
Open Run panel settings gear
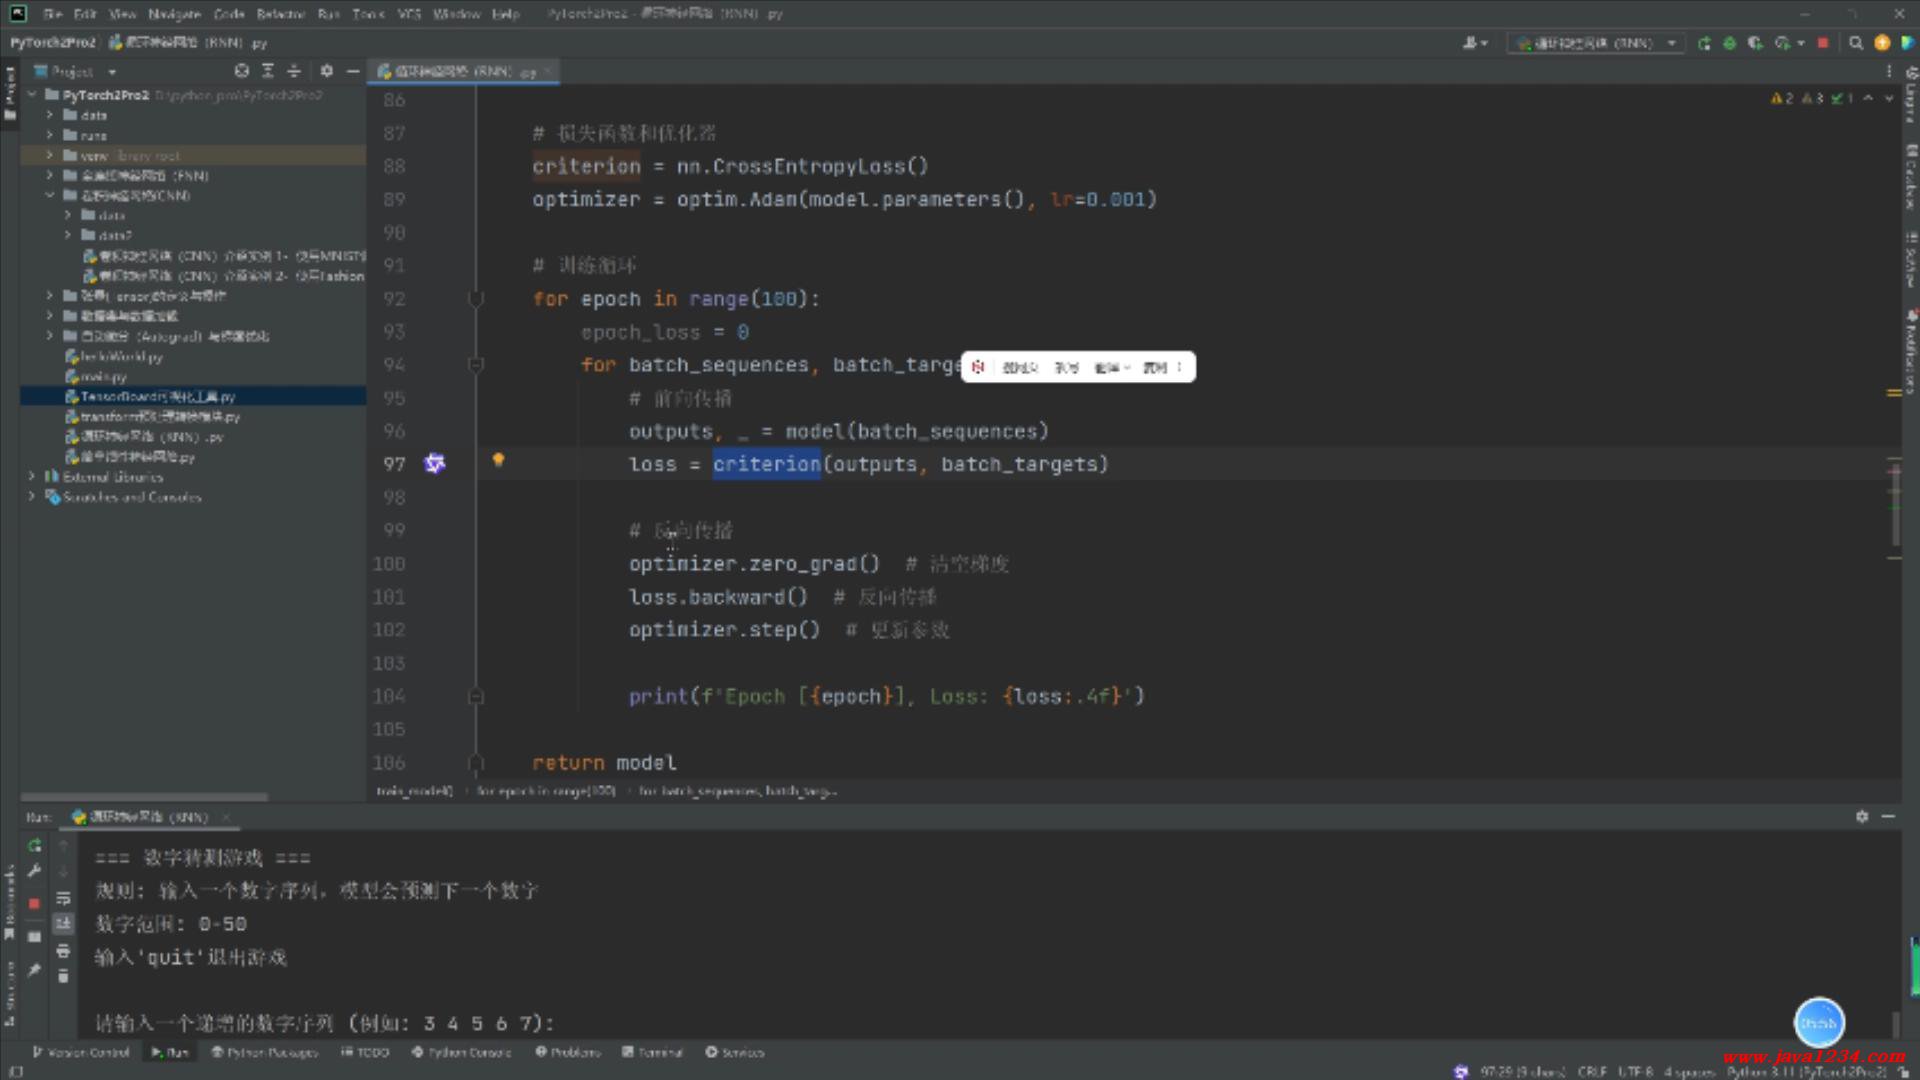tap(1862, 817)
